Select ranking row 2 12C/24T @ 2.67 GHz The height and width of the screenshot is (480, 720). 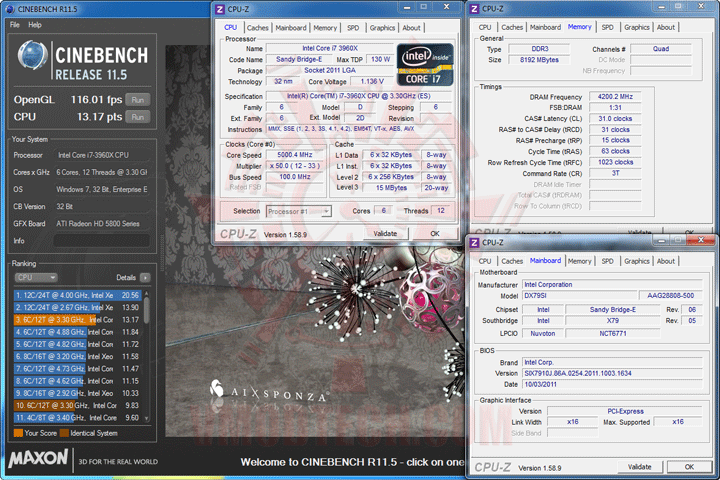(x=78, y=307)
